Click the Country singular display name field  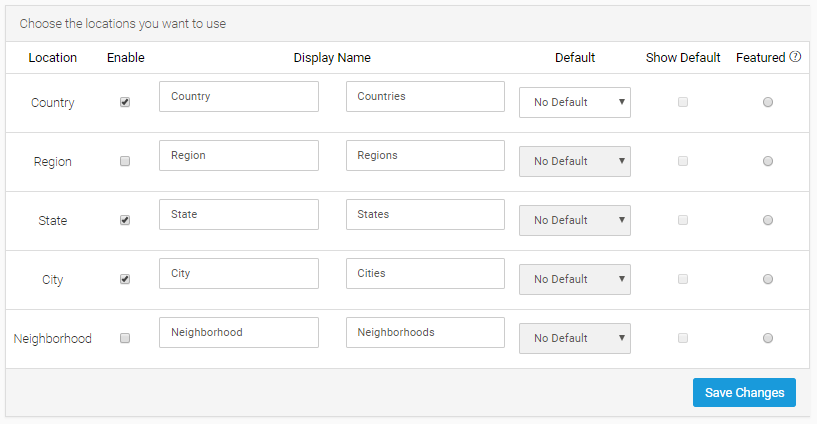click(x=238, y=97)
